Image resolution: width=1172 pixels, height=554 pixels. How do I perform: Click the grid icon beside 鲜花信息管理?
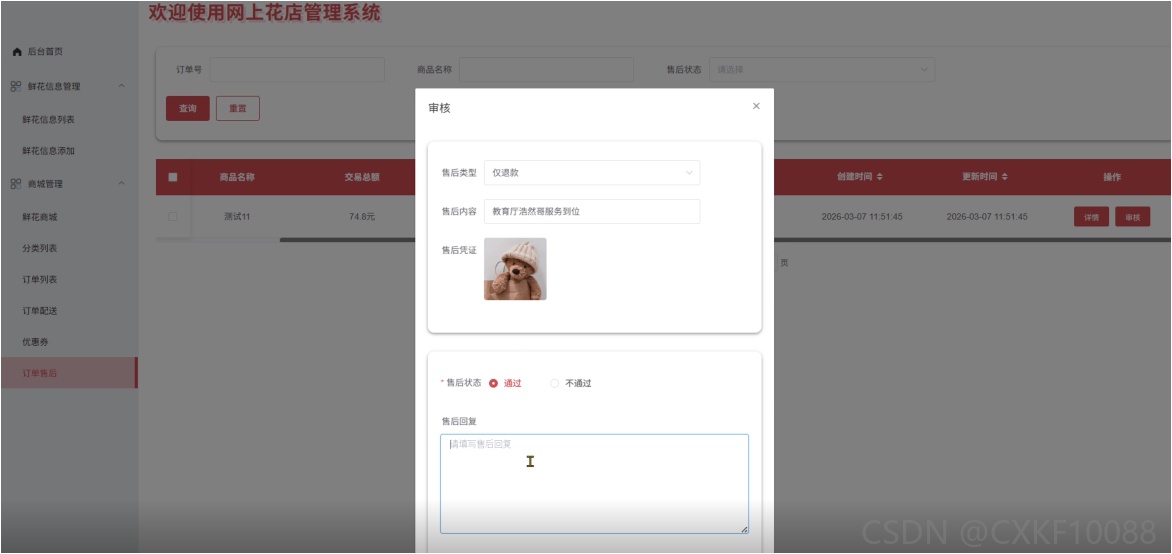coord(16,87)
